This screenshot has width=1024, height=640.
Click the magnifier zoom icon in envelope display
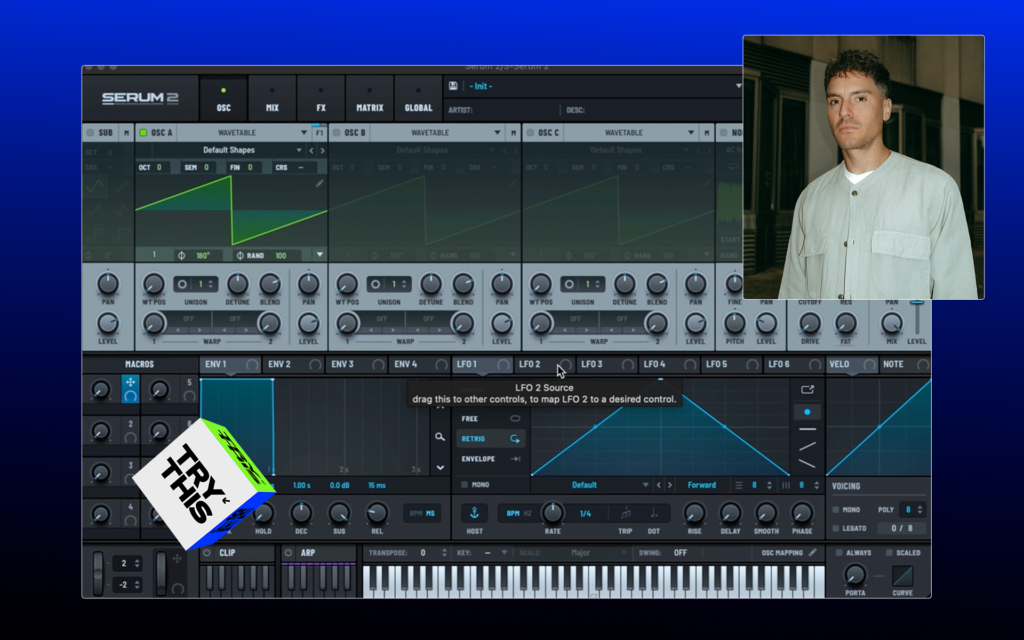point(440,437)
